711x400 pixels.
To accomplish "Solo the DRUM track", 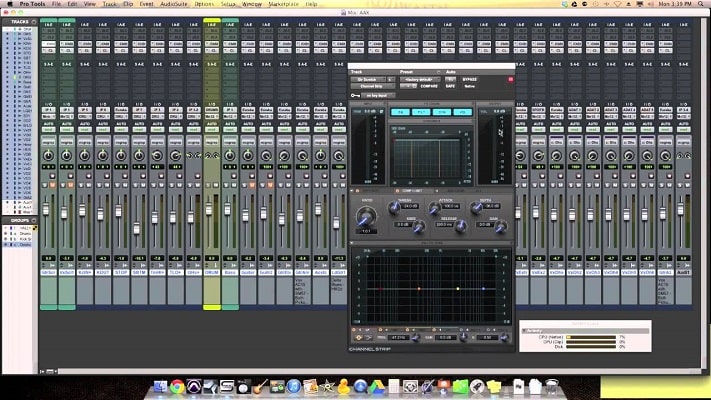I will [x=208, y=185].
